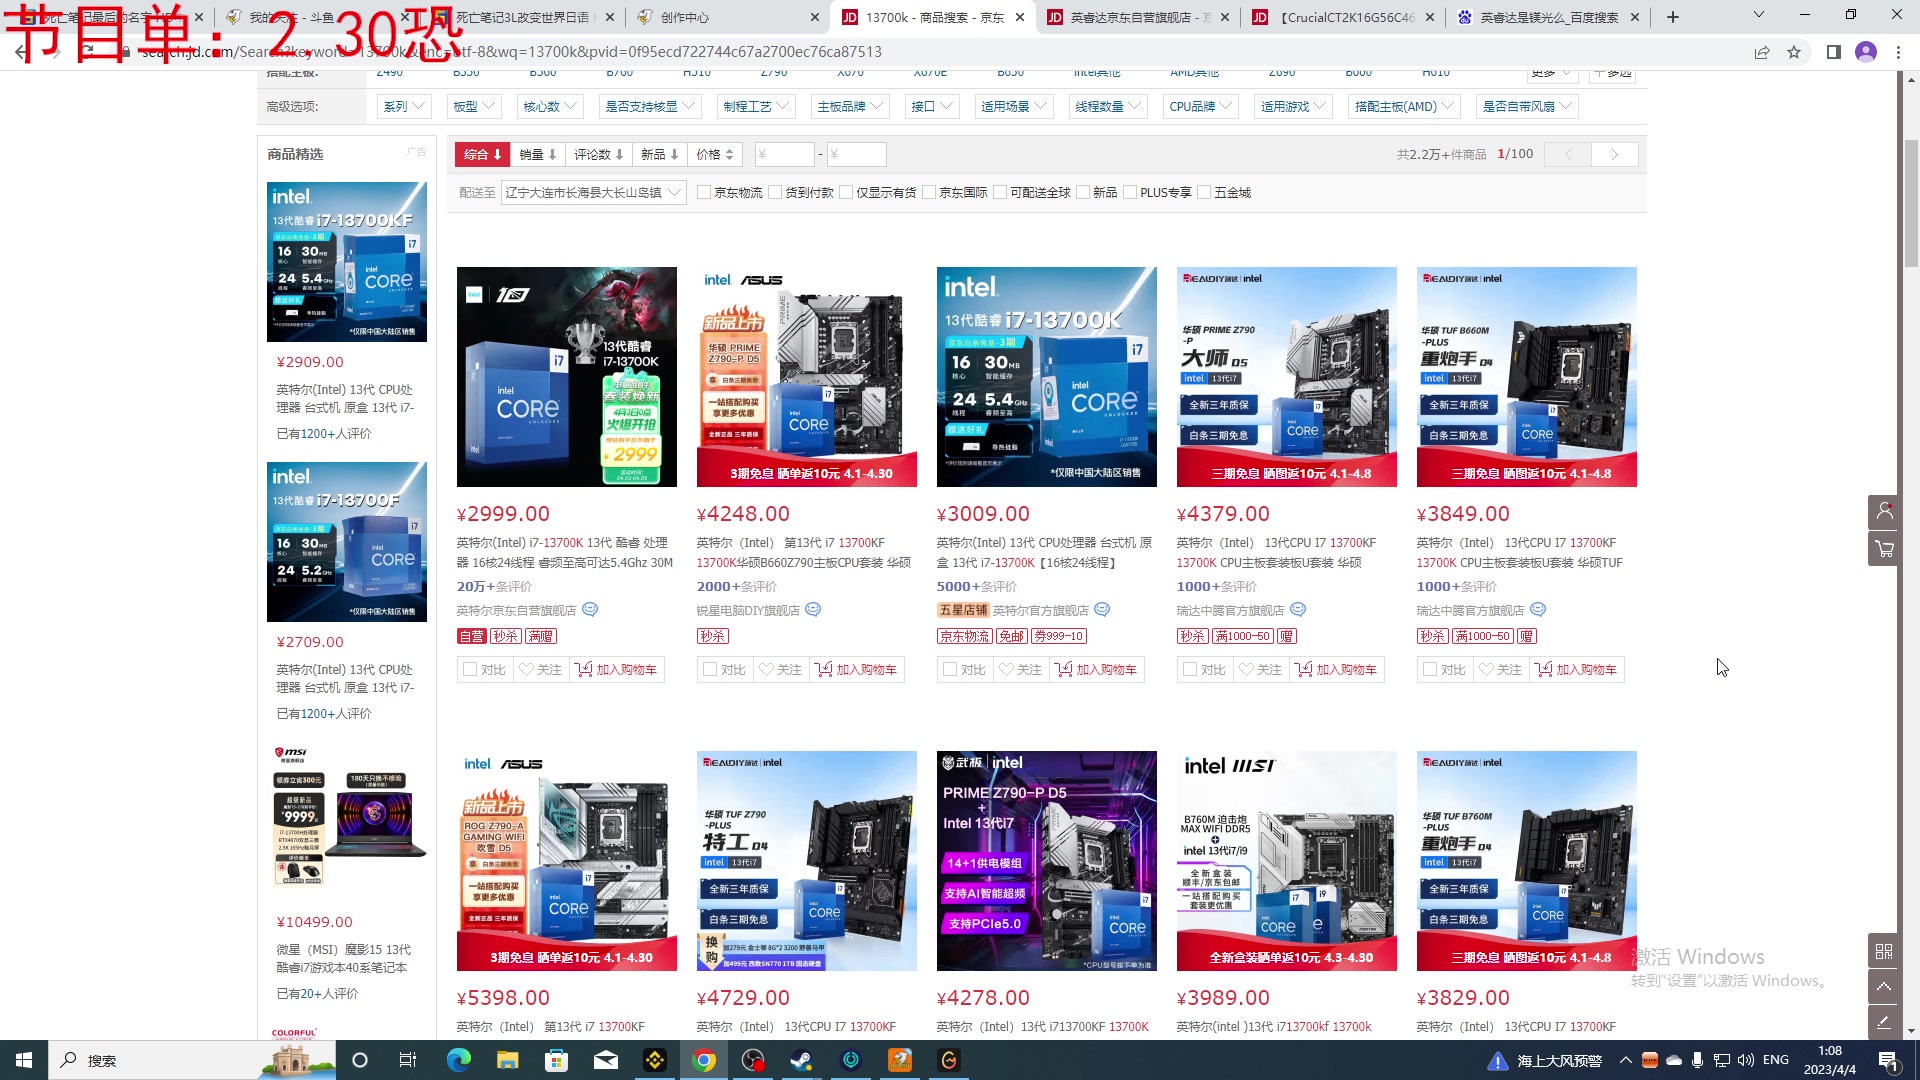
Task: Bookmark this page with the star icon
Action: 1794,52
